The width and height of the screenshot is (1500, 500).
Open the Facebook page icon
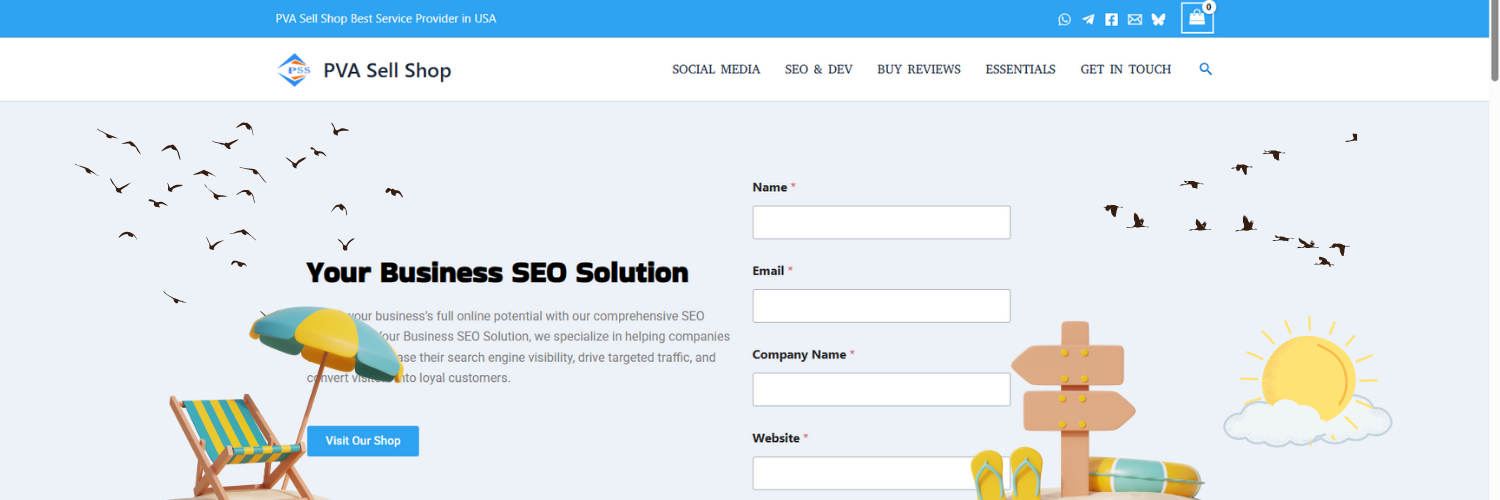(1111, 19)
